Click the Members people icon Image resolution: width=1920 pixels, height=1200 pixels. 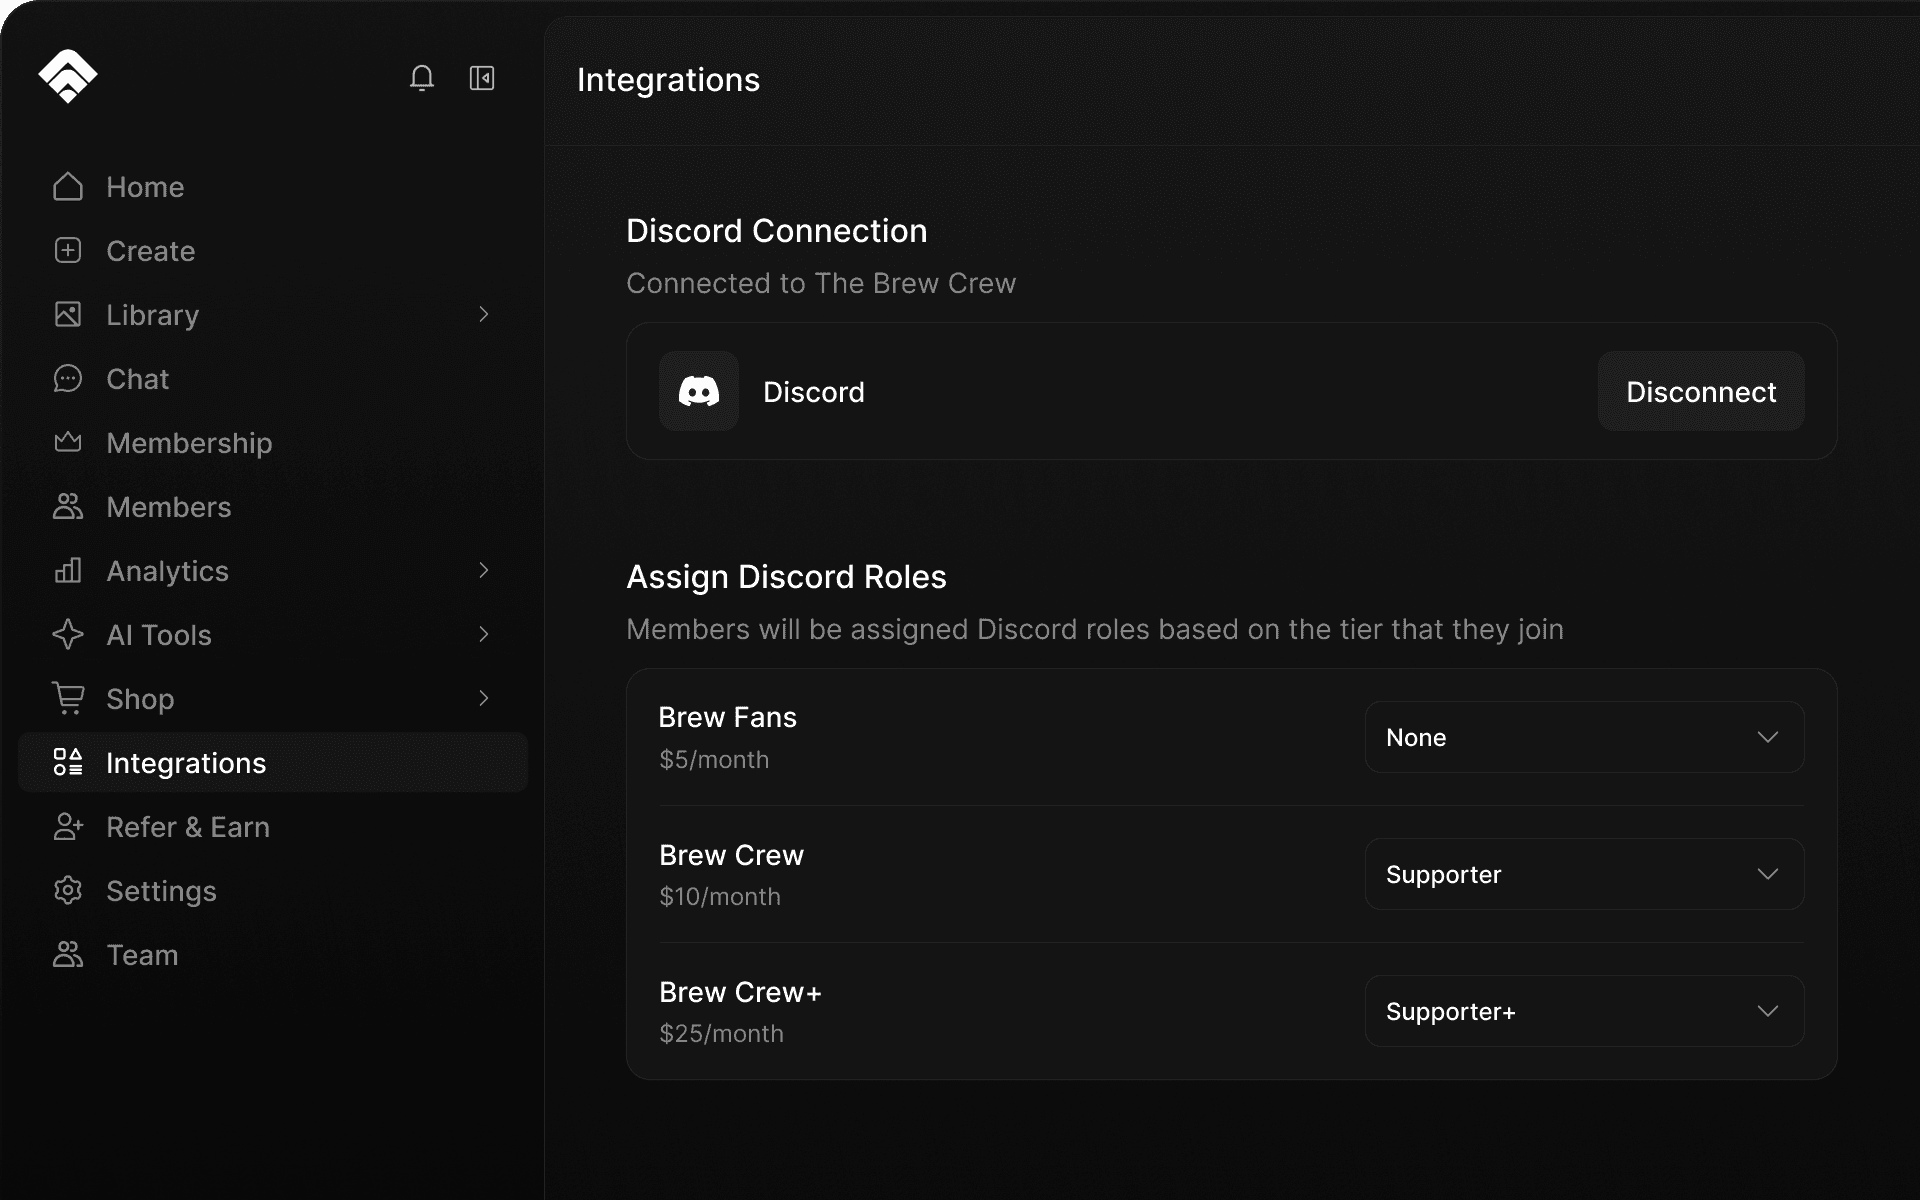(x=68, y=507)
